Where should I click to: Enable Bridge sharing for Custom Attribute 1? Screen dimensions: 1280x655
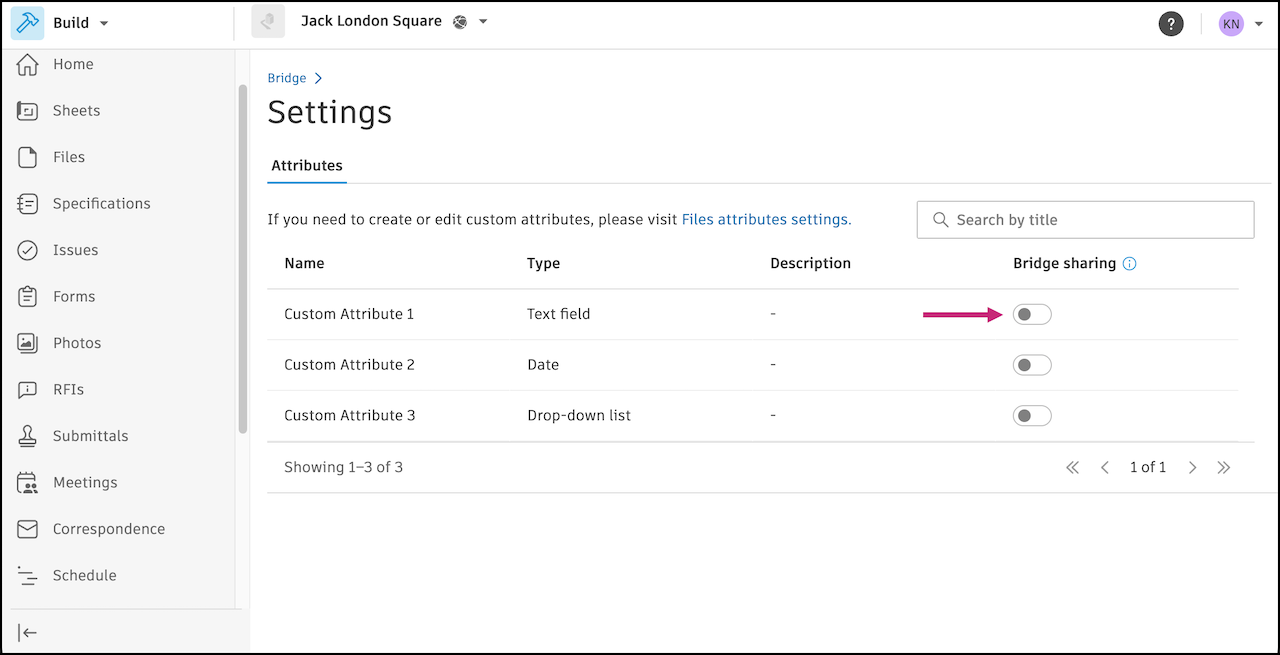(1032, 315)
